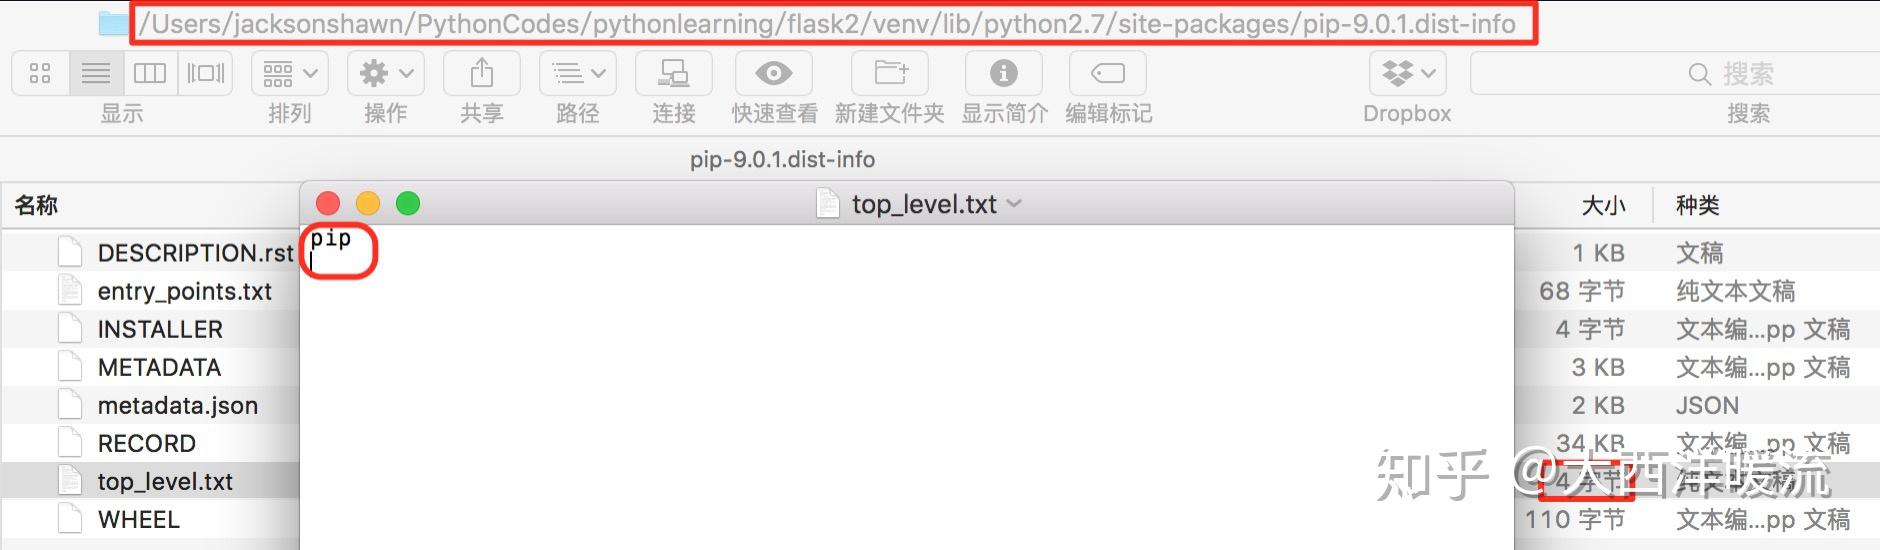Open the arrange (排列) dropdown
Image resolution: width=1880 pixels, height=550 pixels.
289,74
